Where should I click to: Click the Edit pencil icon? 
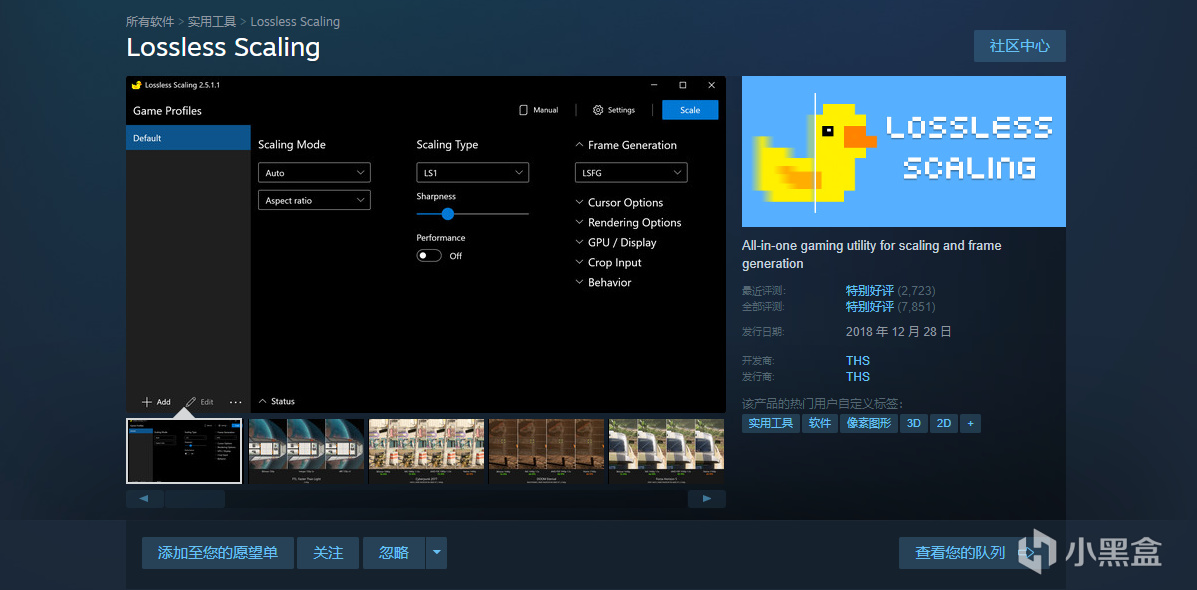191,401
